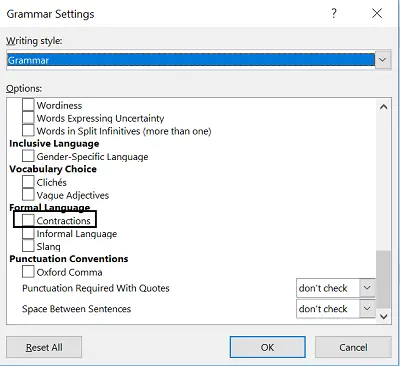Close the Grammar Settings dialog
The height and width of the screenshot is (366, 400).
click(377, 14)
